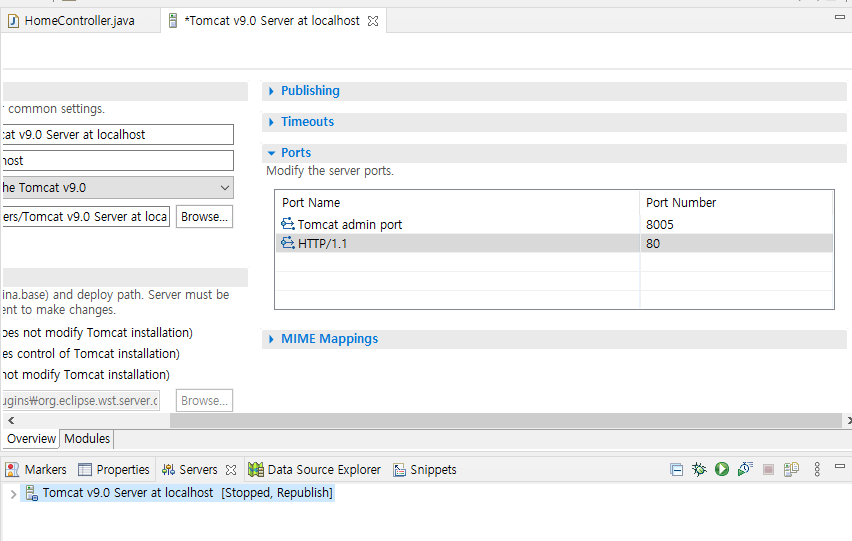Click the Port Number column header
This screenshot has height=541, width=852.
[x=736, y=203]
